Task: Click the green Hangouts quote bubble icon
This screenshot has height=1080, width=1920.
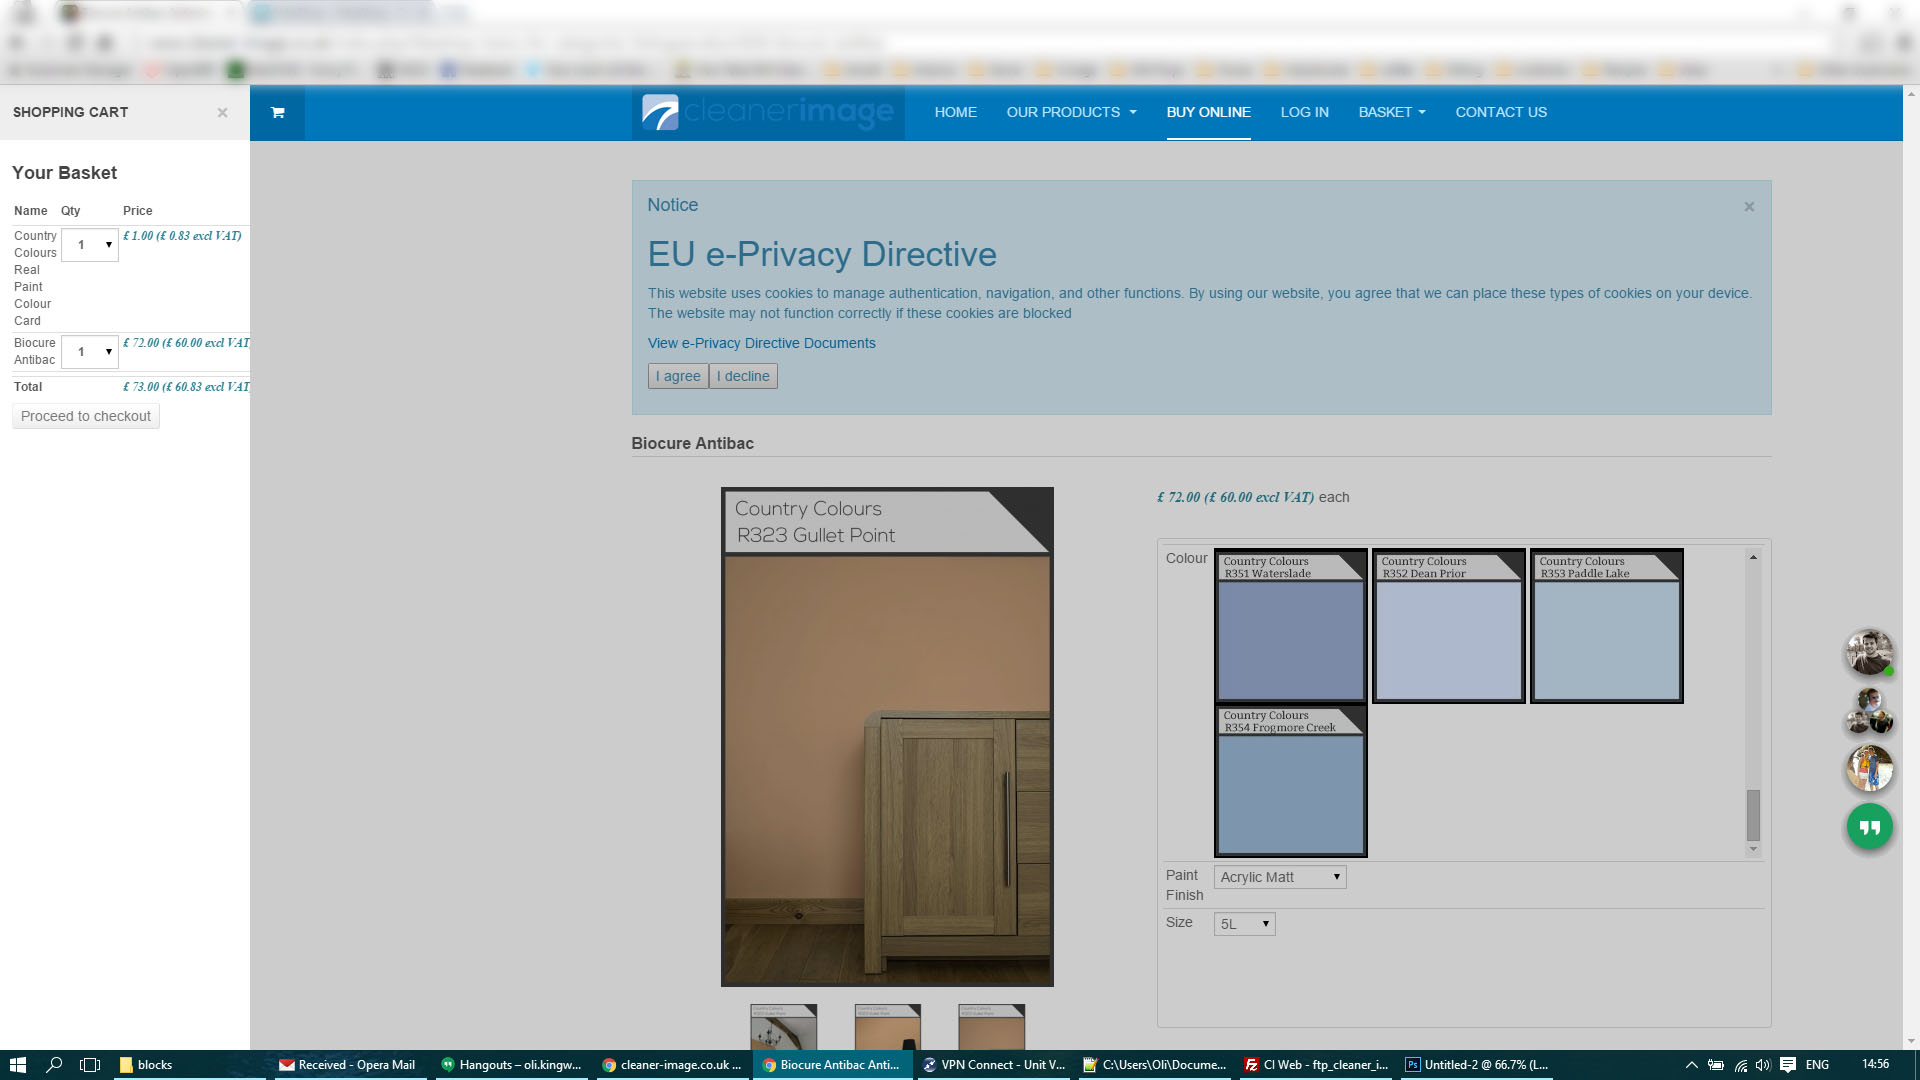Action: (1869, 827)
